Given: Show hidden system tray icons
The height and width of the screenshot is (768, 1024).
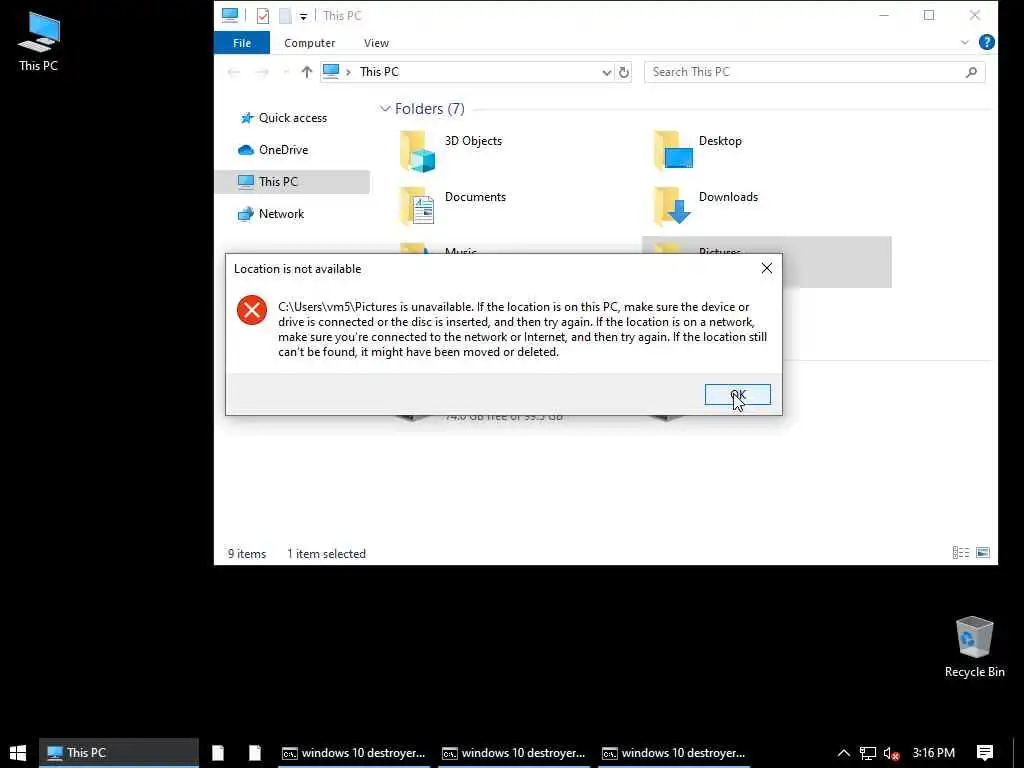Looking at the screenshot, I should 844,753.
